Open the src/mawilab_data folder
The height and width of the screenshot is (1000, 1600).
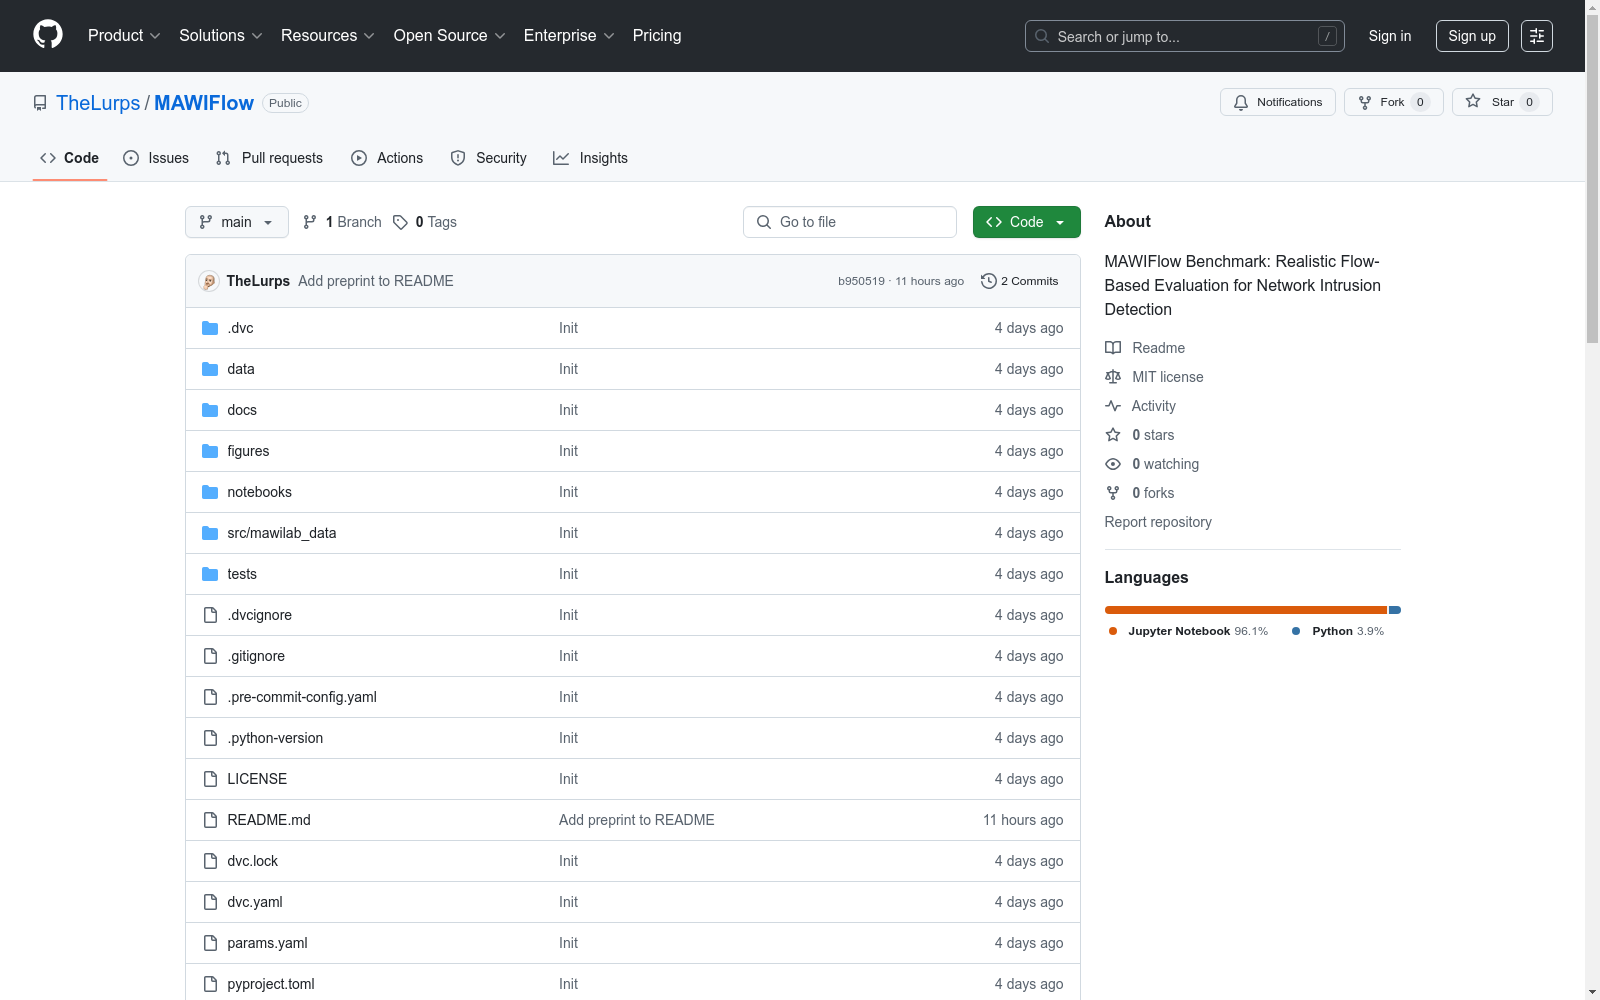[282, 533]
